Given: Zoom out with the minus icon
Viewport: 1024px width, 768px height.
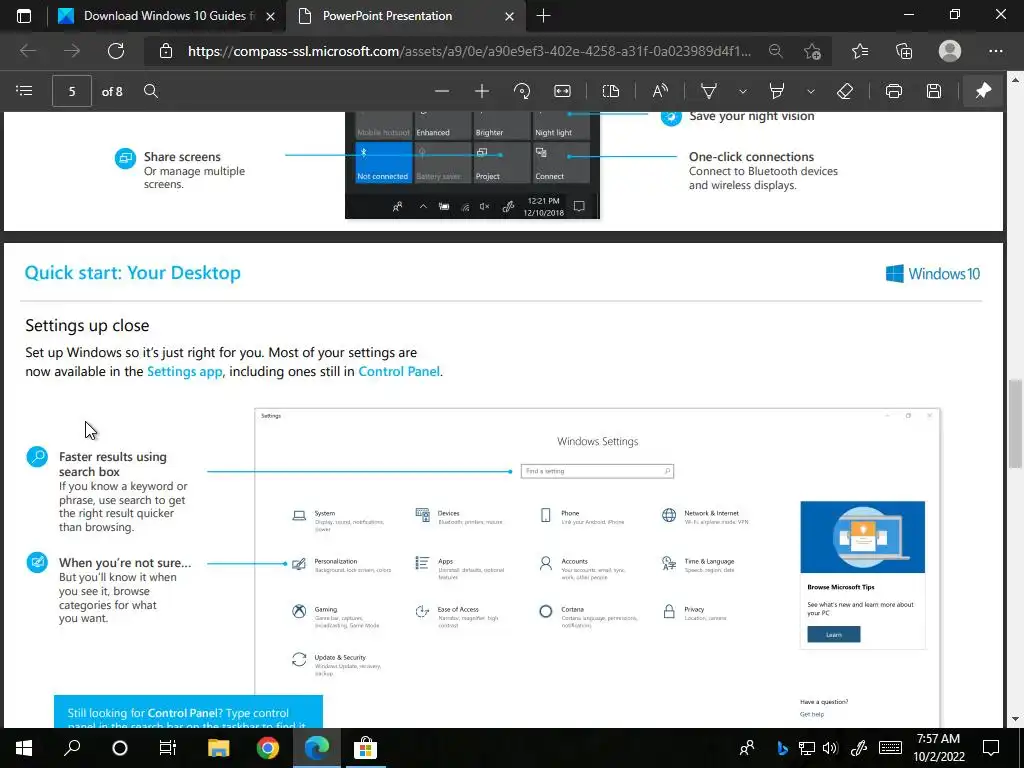Looking at the screenshot, I should [x=442, y=91].
